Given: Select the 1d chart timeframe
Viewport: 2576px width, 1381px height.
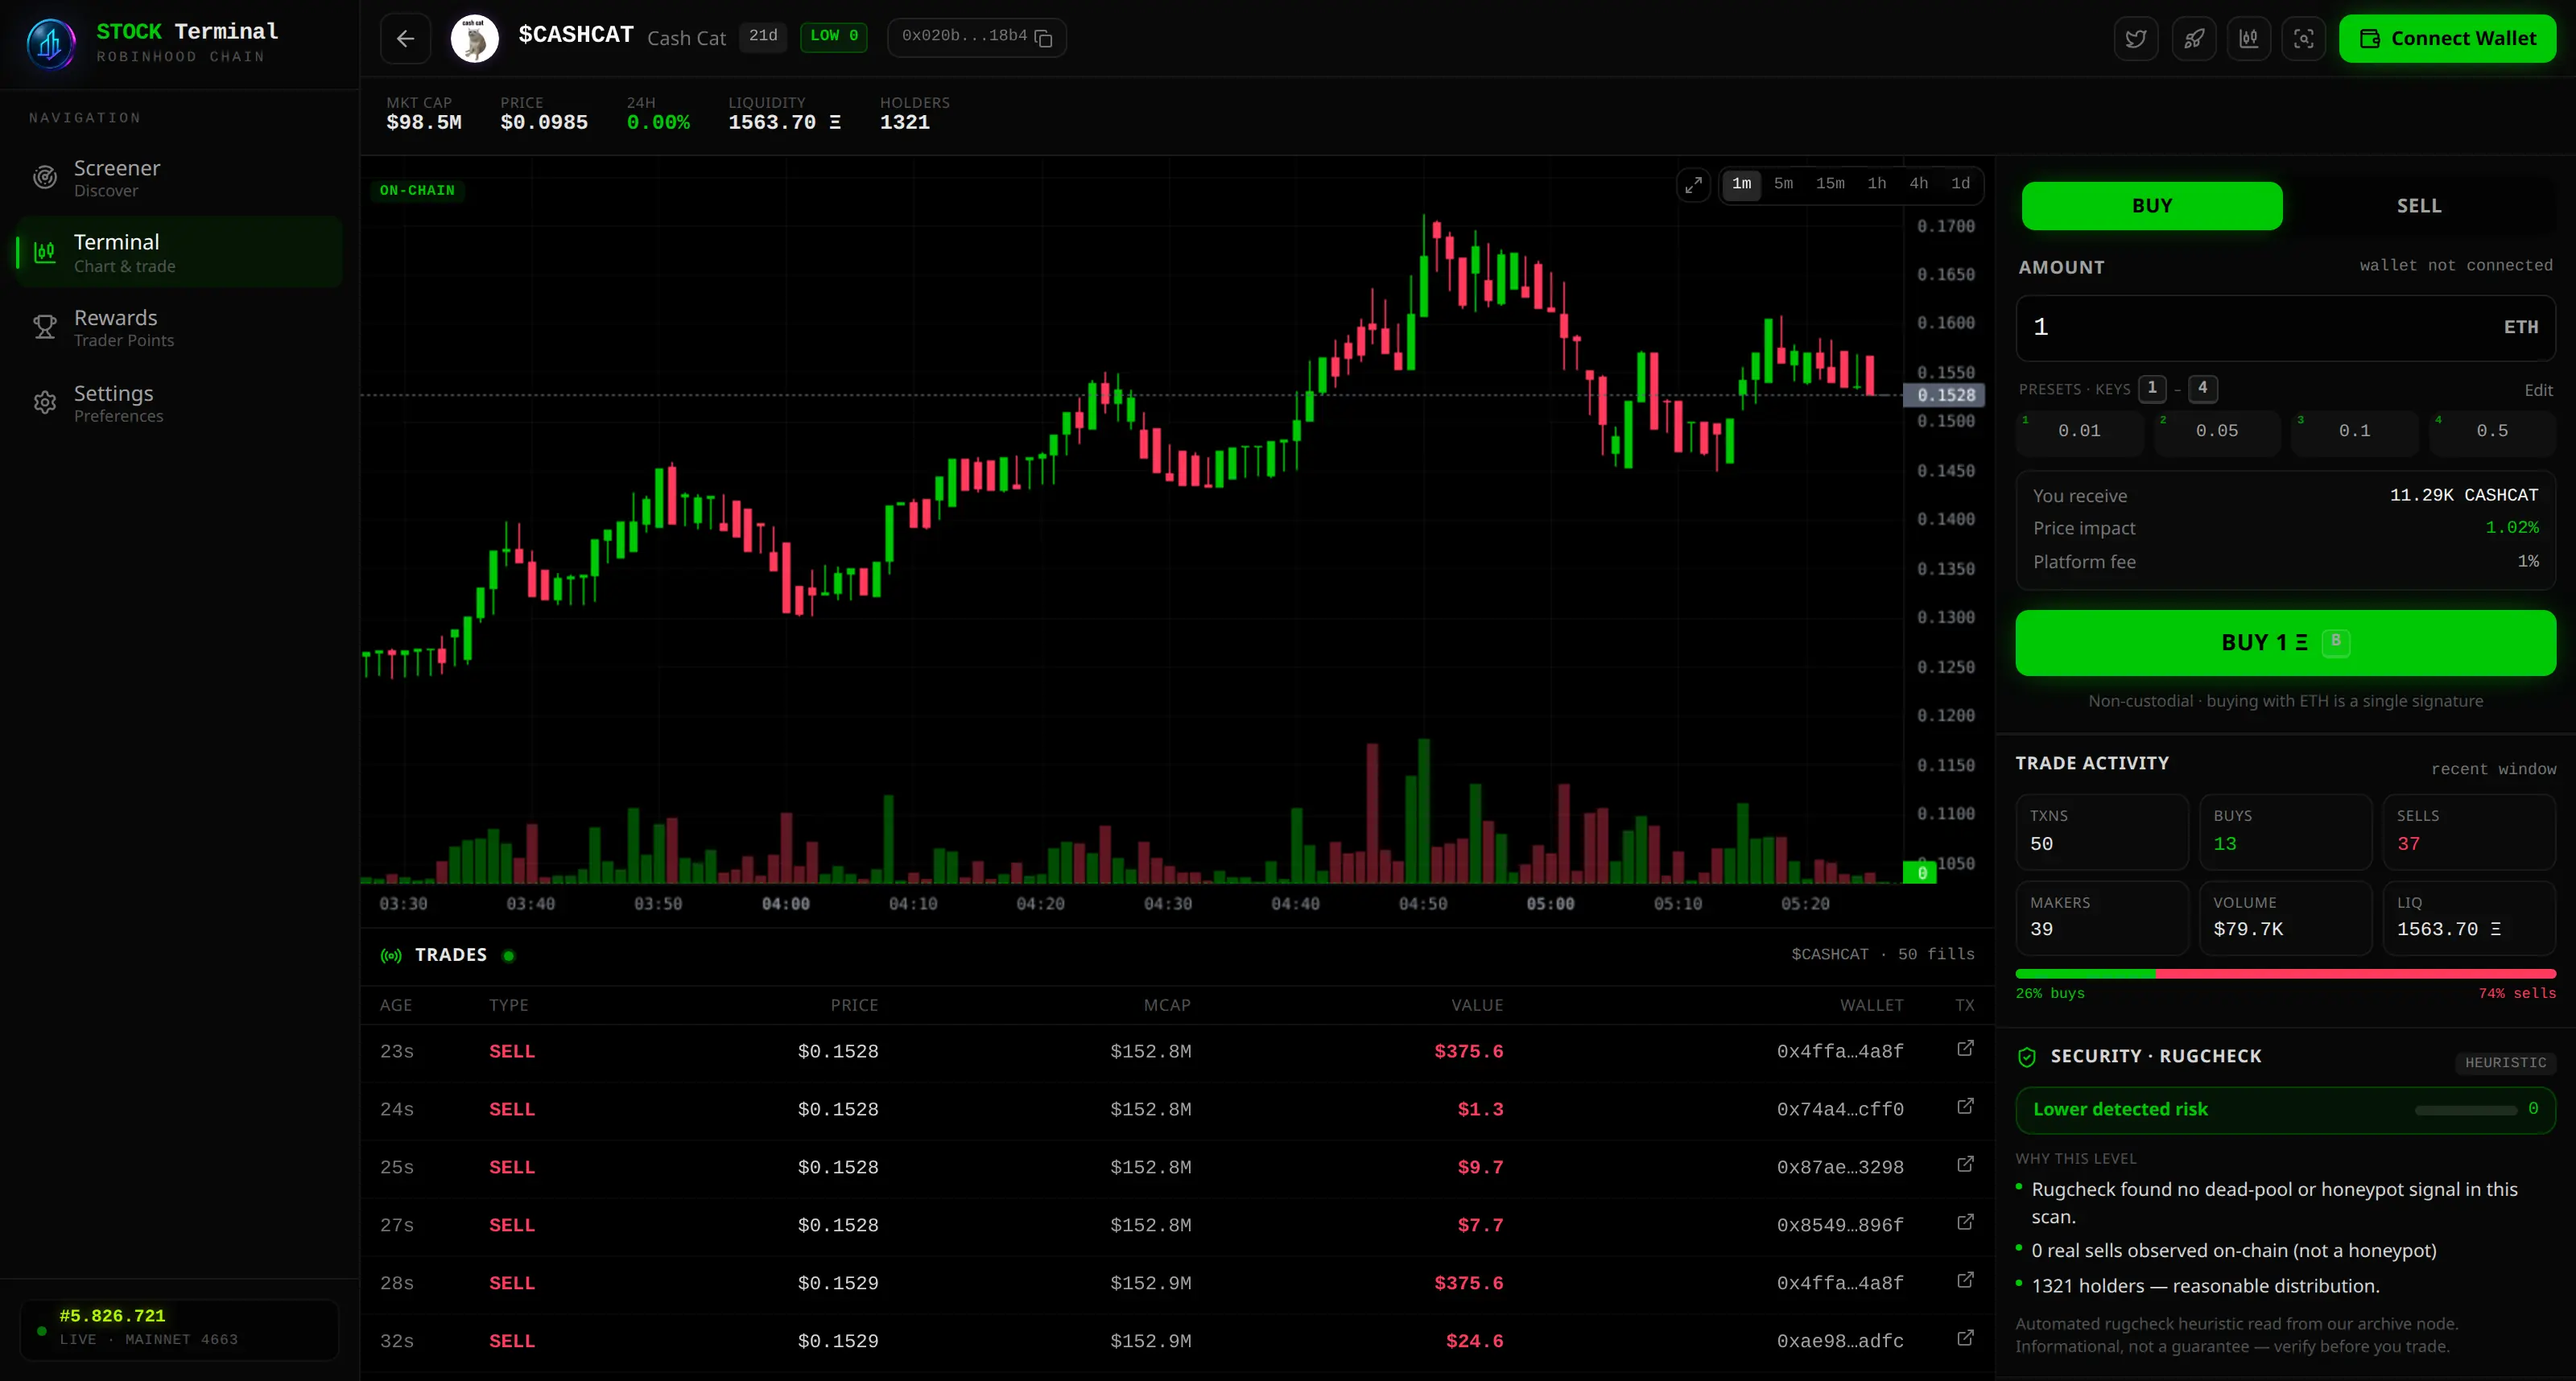Looking at the screenshot, I should (x=1960, y=184).
